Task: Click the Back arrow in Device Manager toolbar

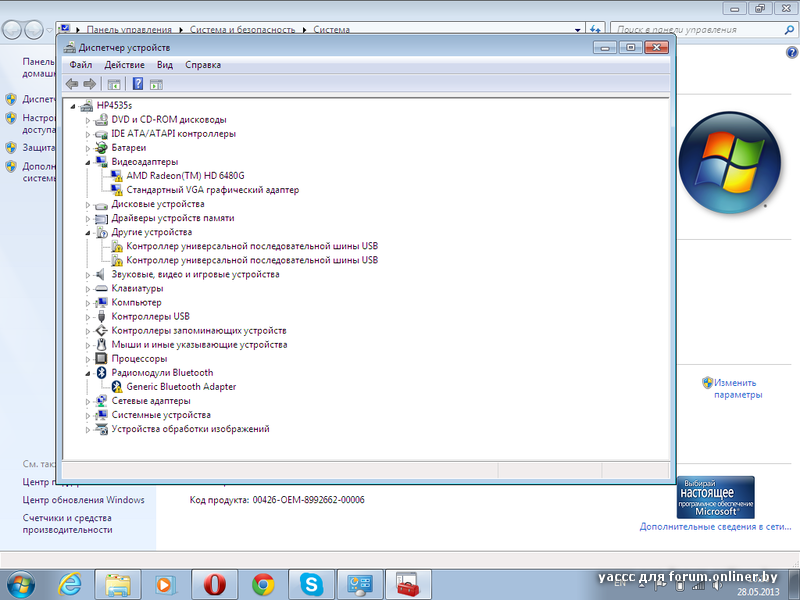Action: coord(72,84)
